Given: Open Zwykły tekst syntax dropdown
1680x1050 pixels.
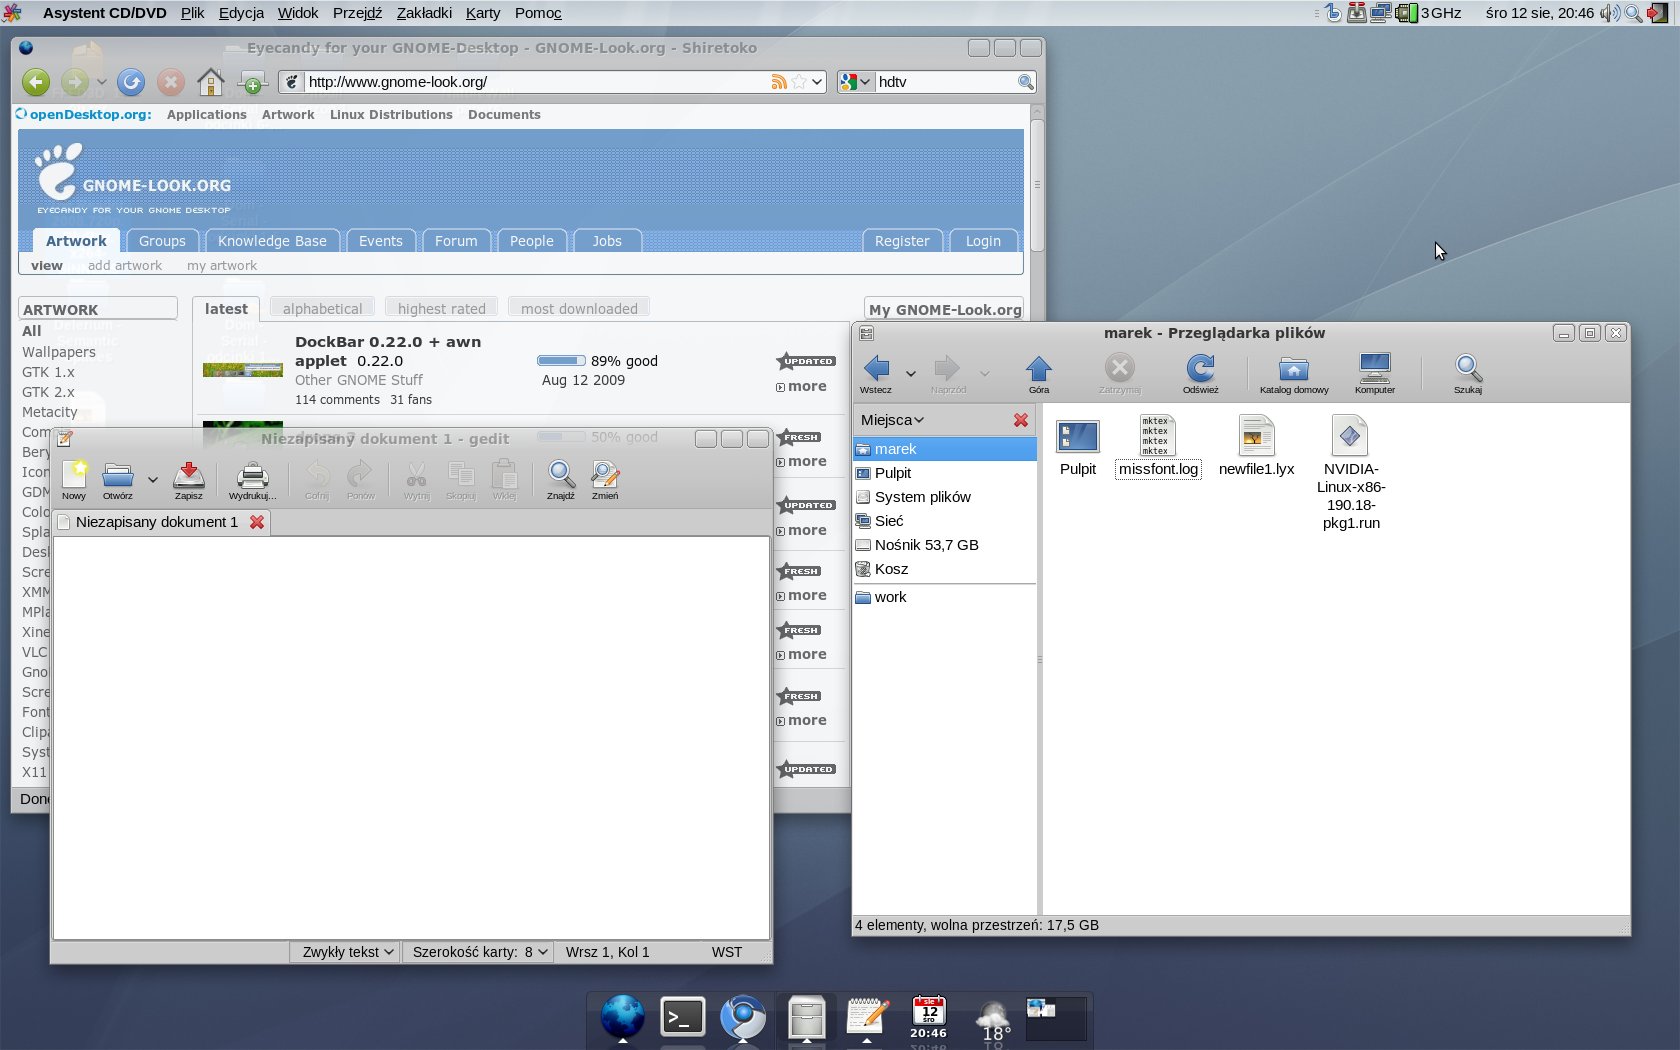Looking at the screenshot, I should (347, 952).
